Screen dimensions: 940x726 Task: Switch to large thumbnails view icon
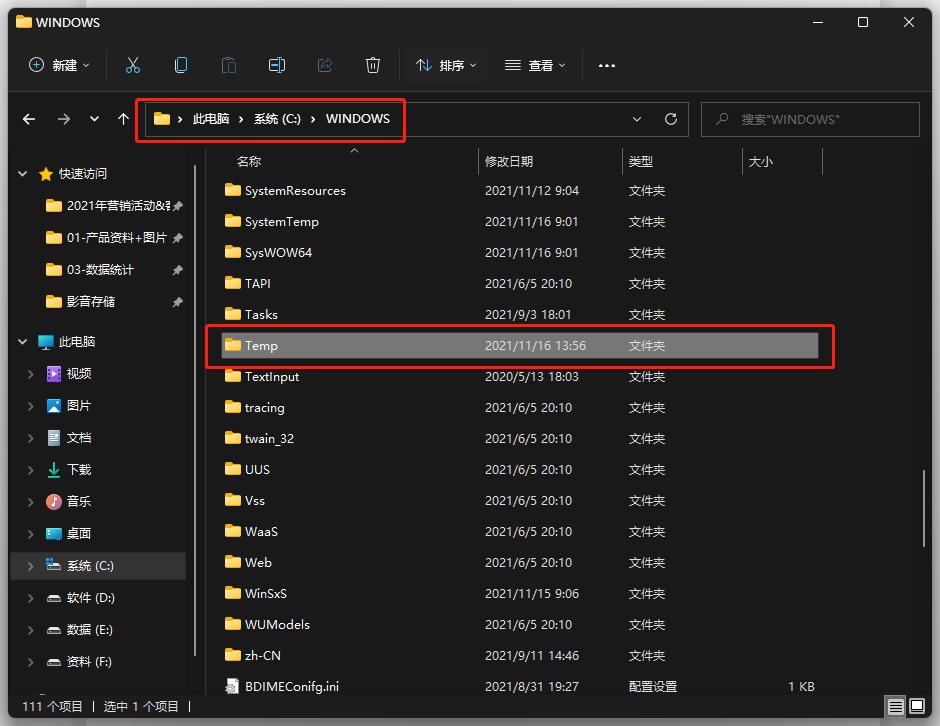915,707
